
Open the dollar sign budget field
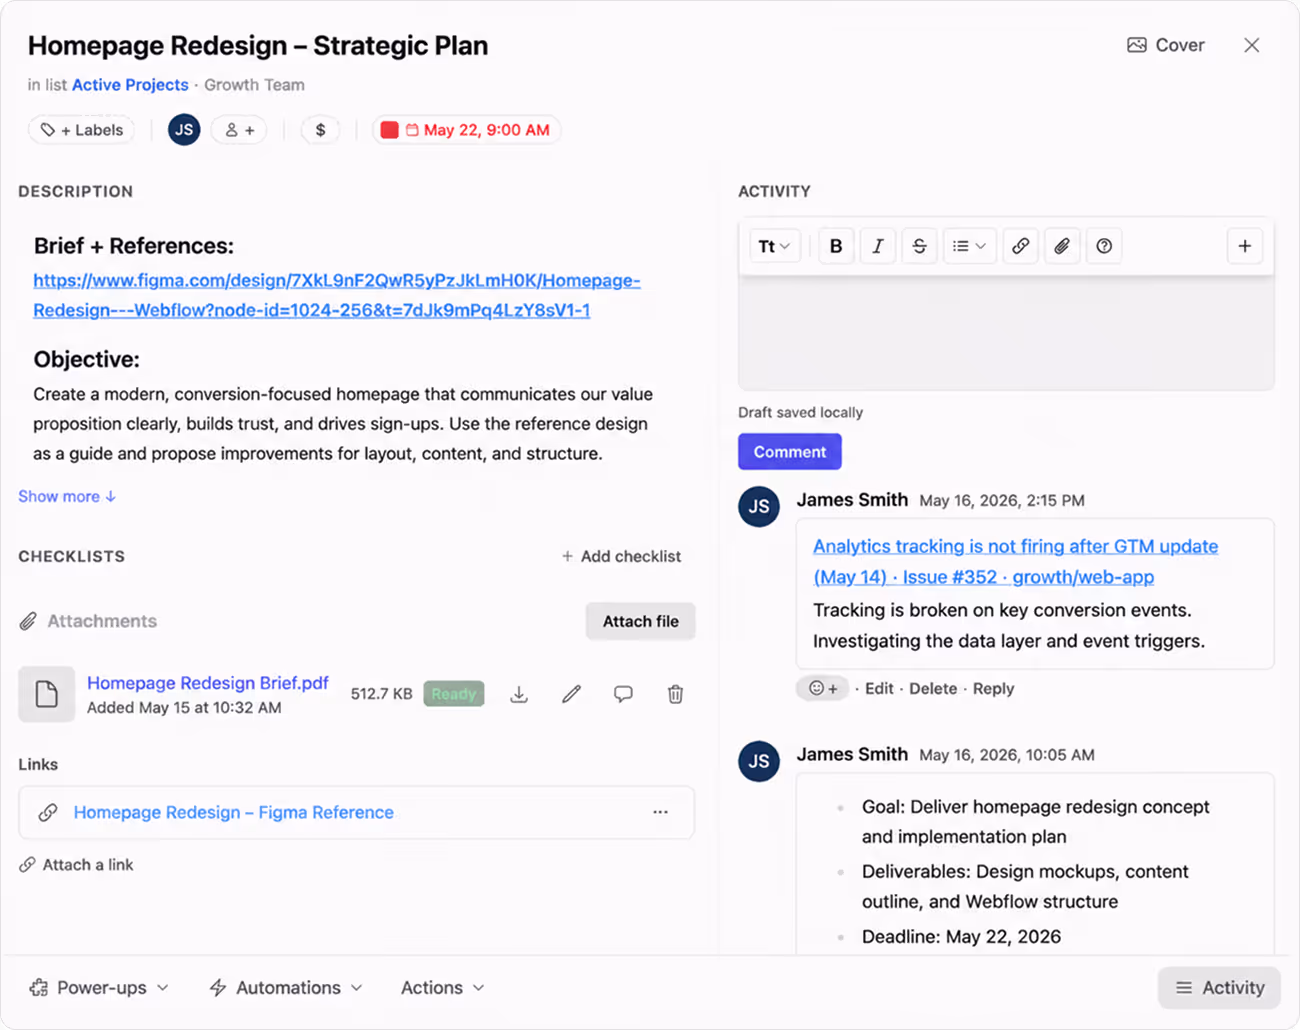point(320,130)
